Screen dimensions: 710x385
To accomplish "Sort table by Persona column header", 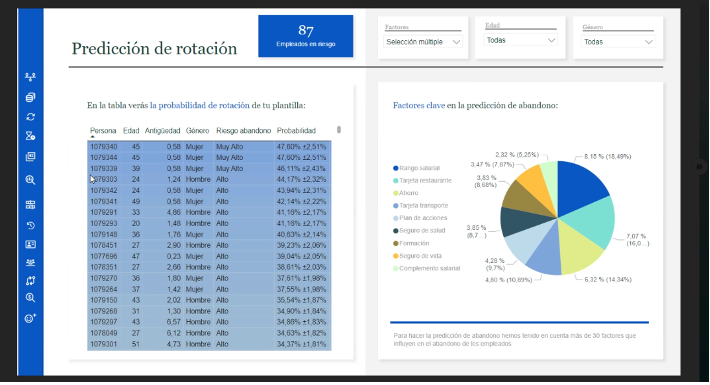I will click(x=103, y=130).
